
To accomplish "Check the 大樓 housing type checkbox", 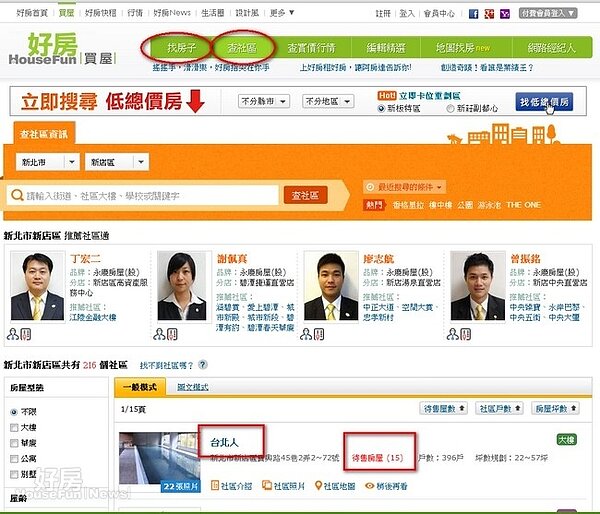I will tap(12, 428).
